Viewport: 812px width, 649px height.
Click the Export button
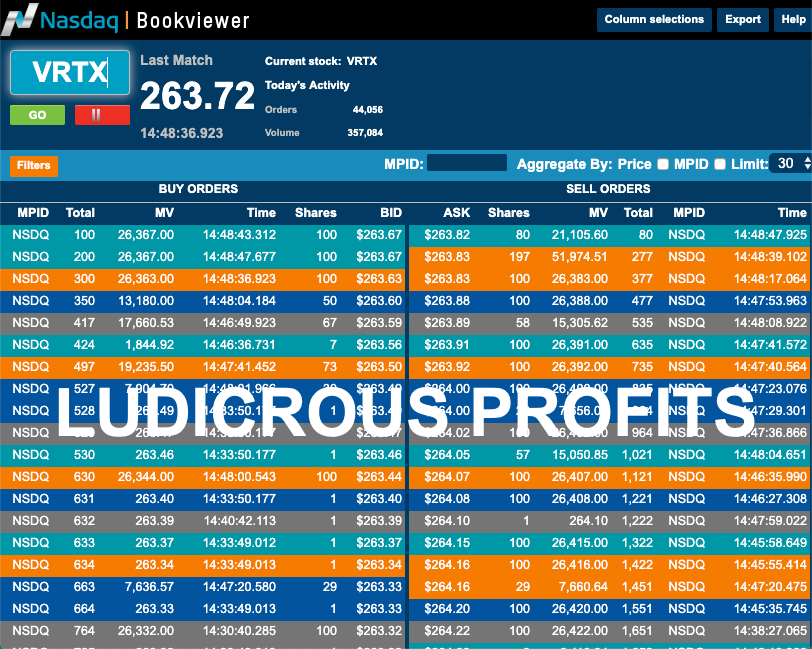point(743,20)
